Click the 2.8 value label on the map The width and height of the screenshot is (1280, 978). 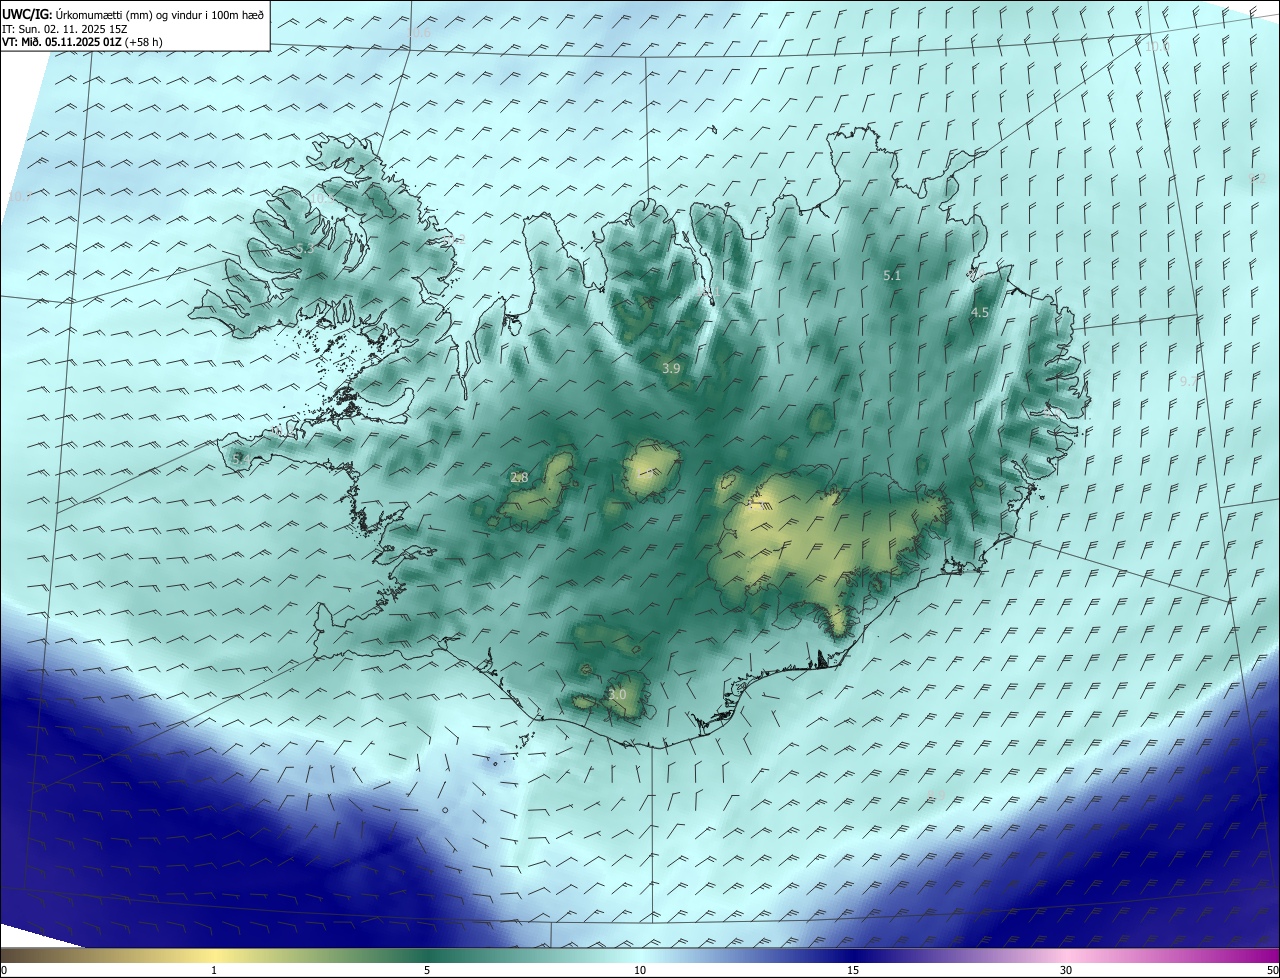[x=519, y=478]
